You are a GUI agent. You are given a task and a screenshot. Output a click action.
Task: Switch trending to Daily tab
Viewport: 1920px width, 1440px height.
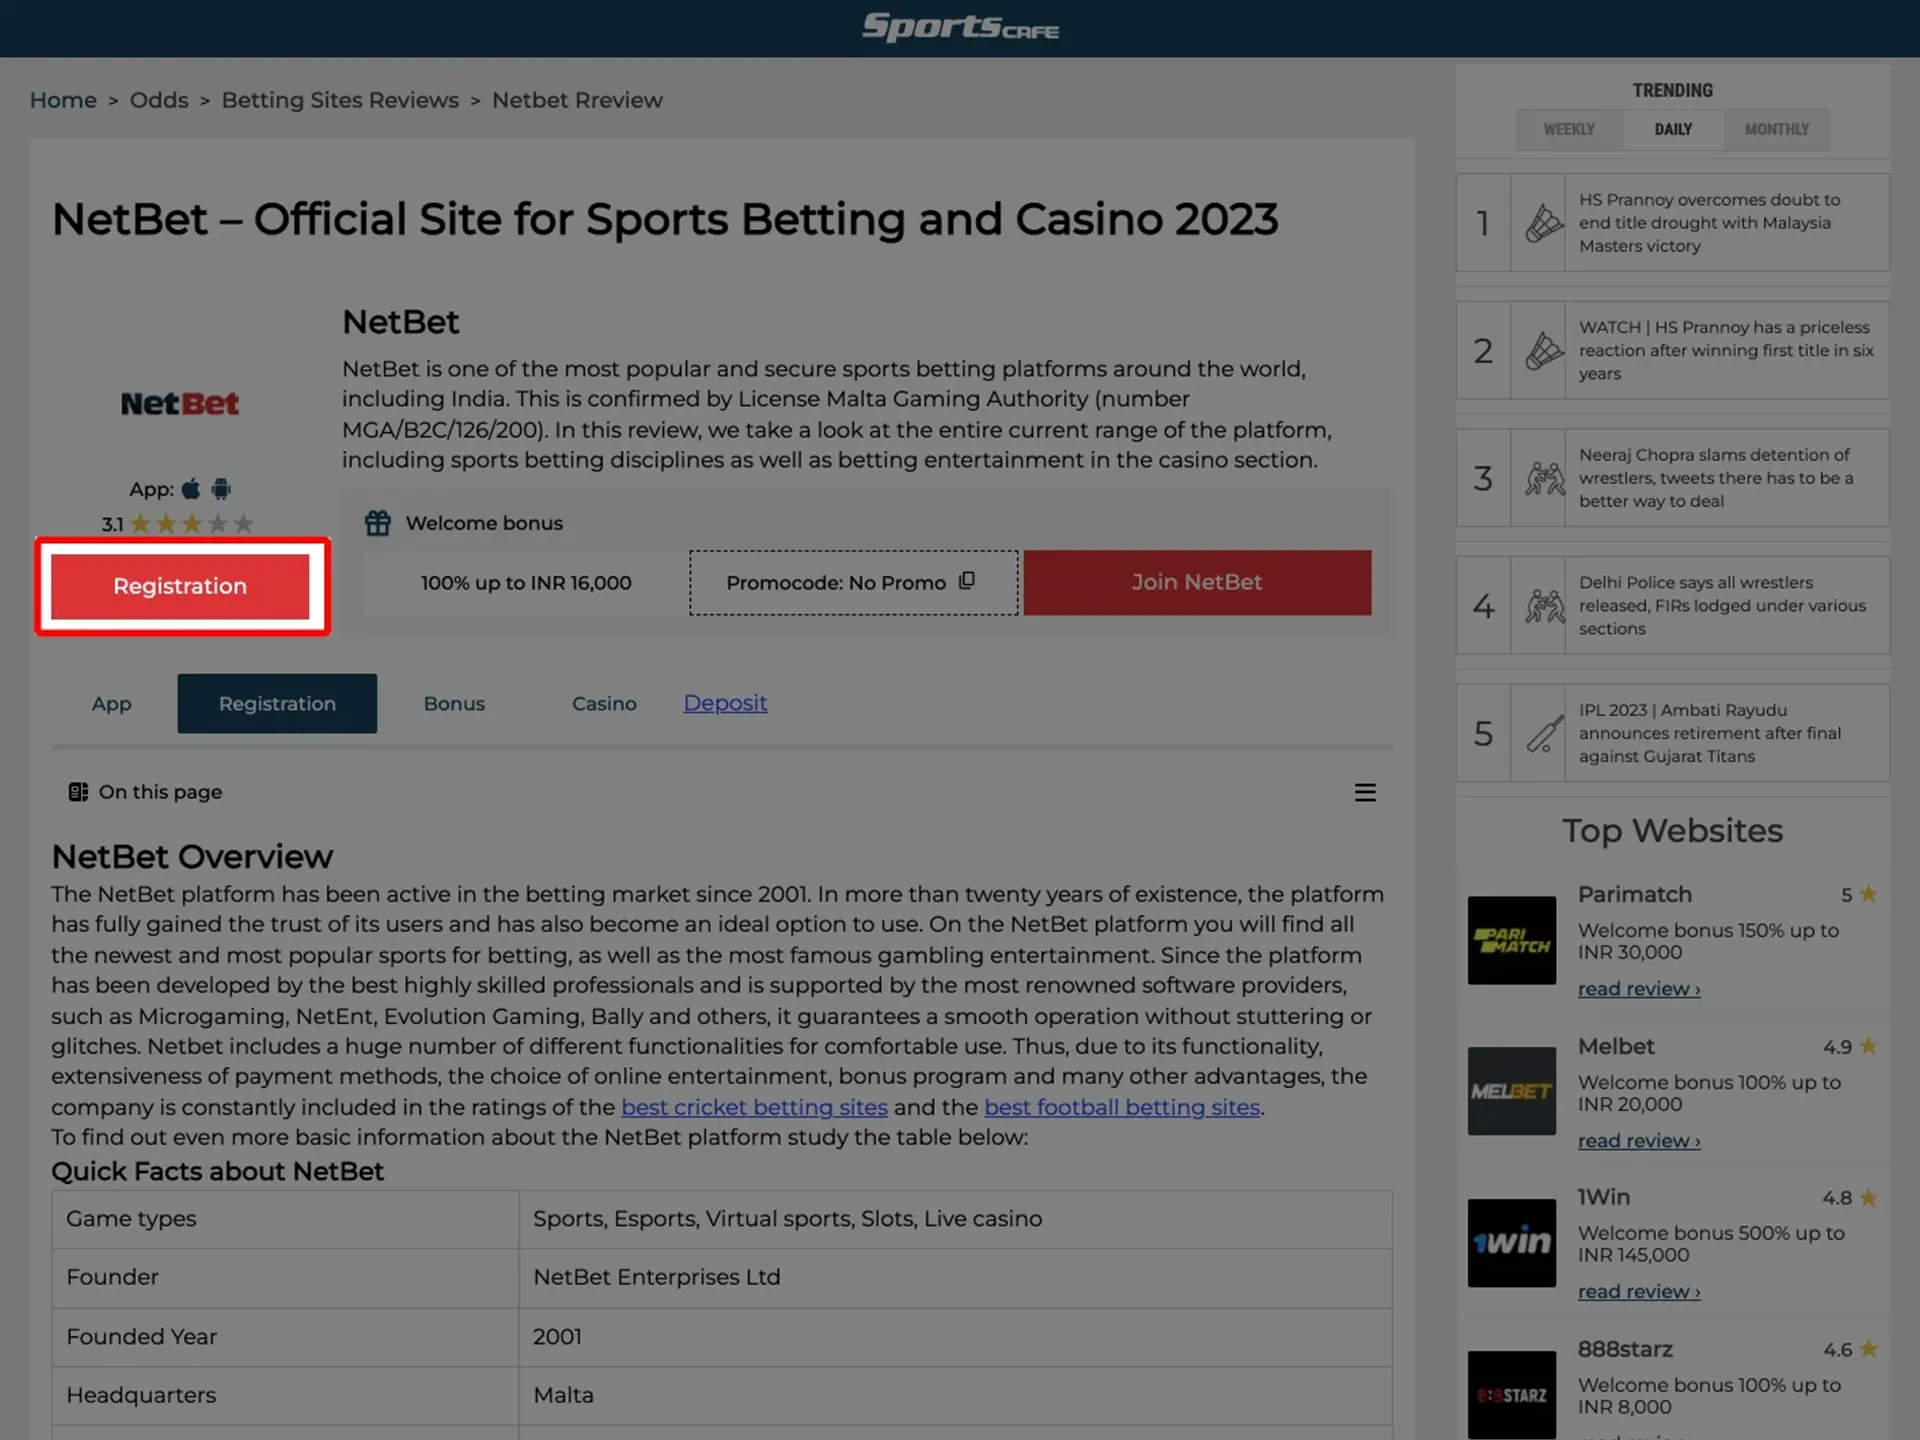coord(1673,130)
